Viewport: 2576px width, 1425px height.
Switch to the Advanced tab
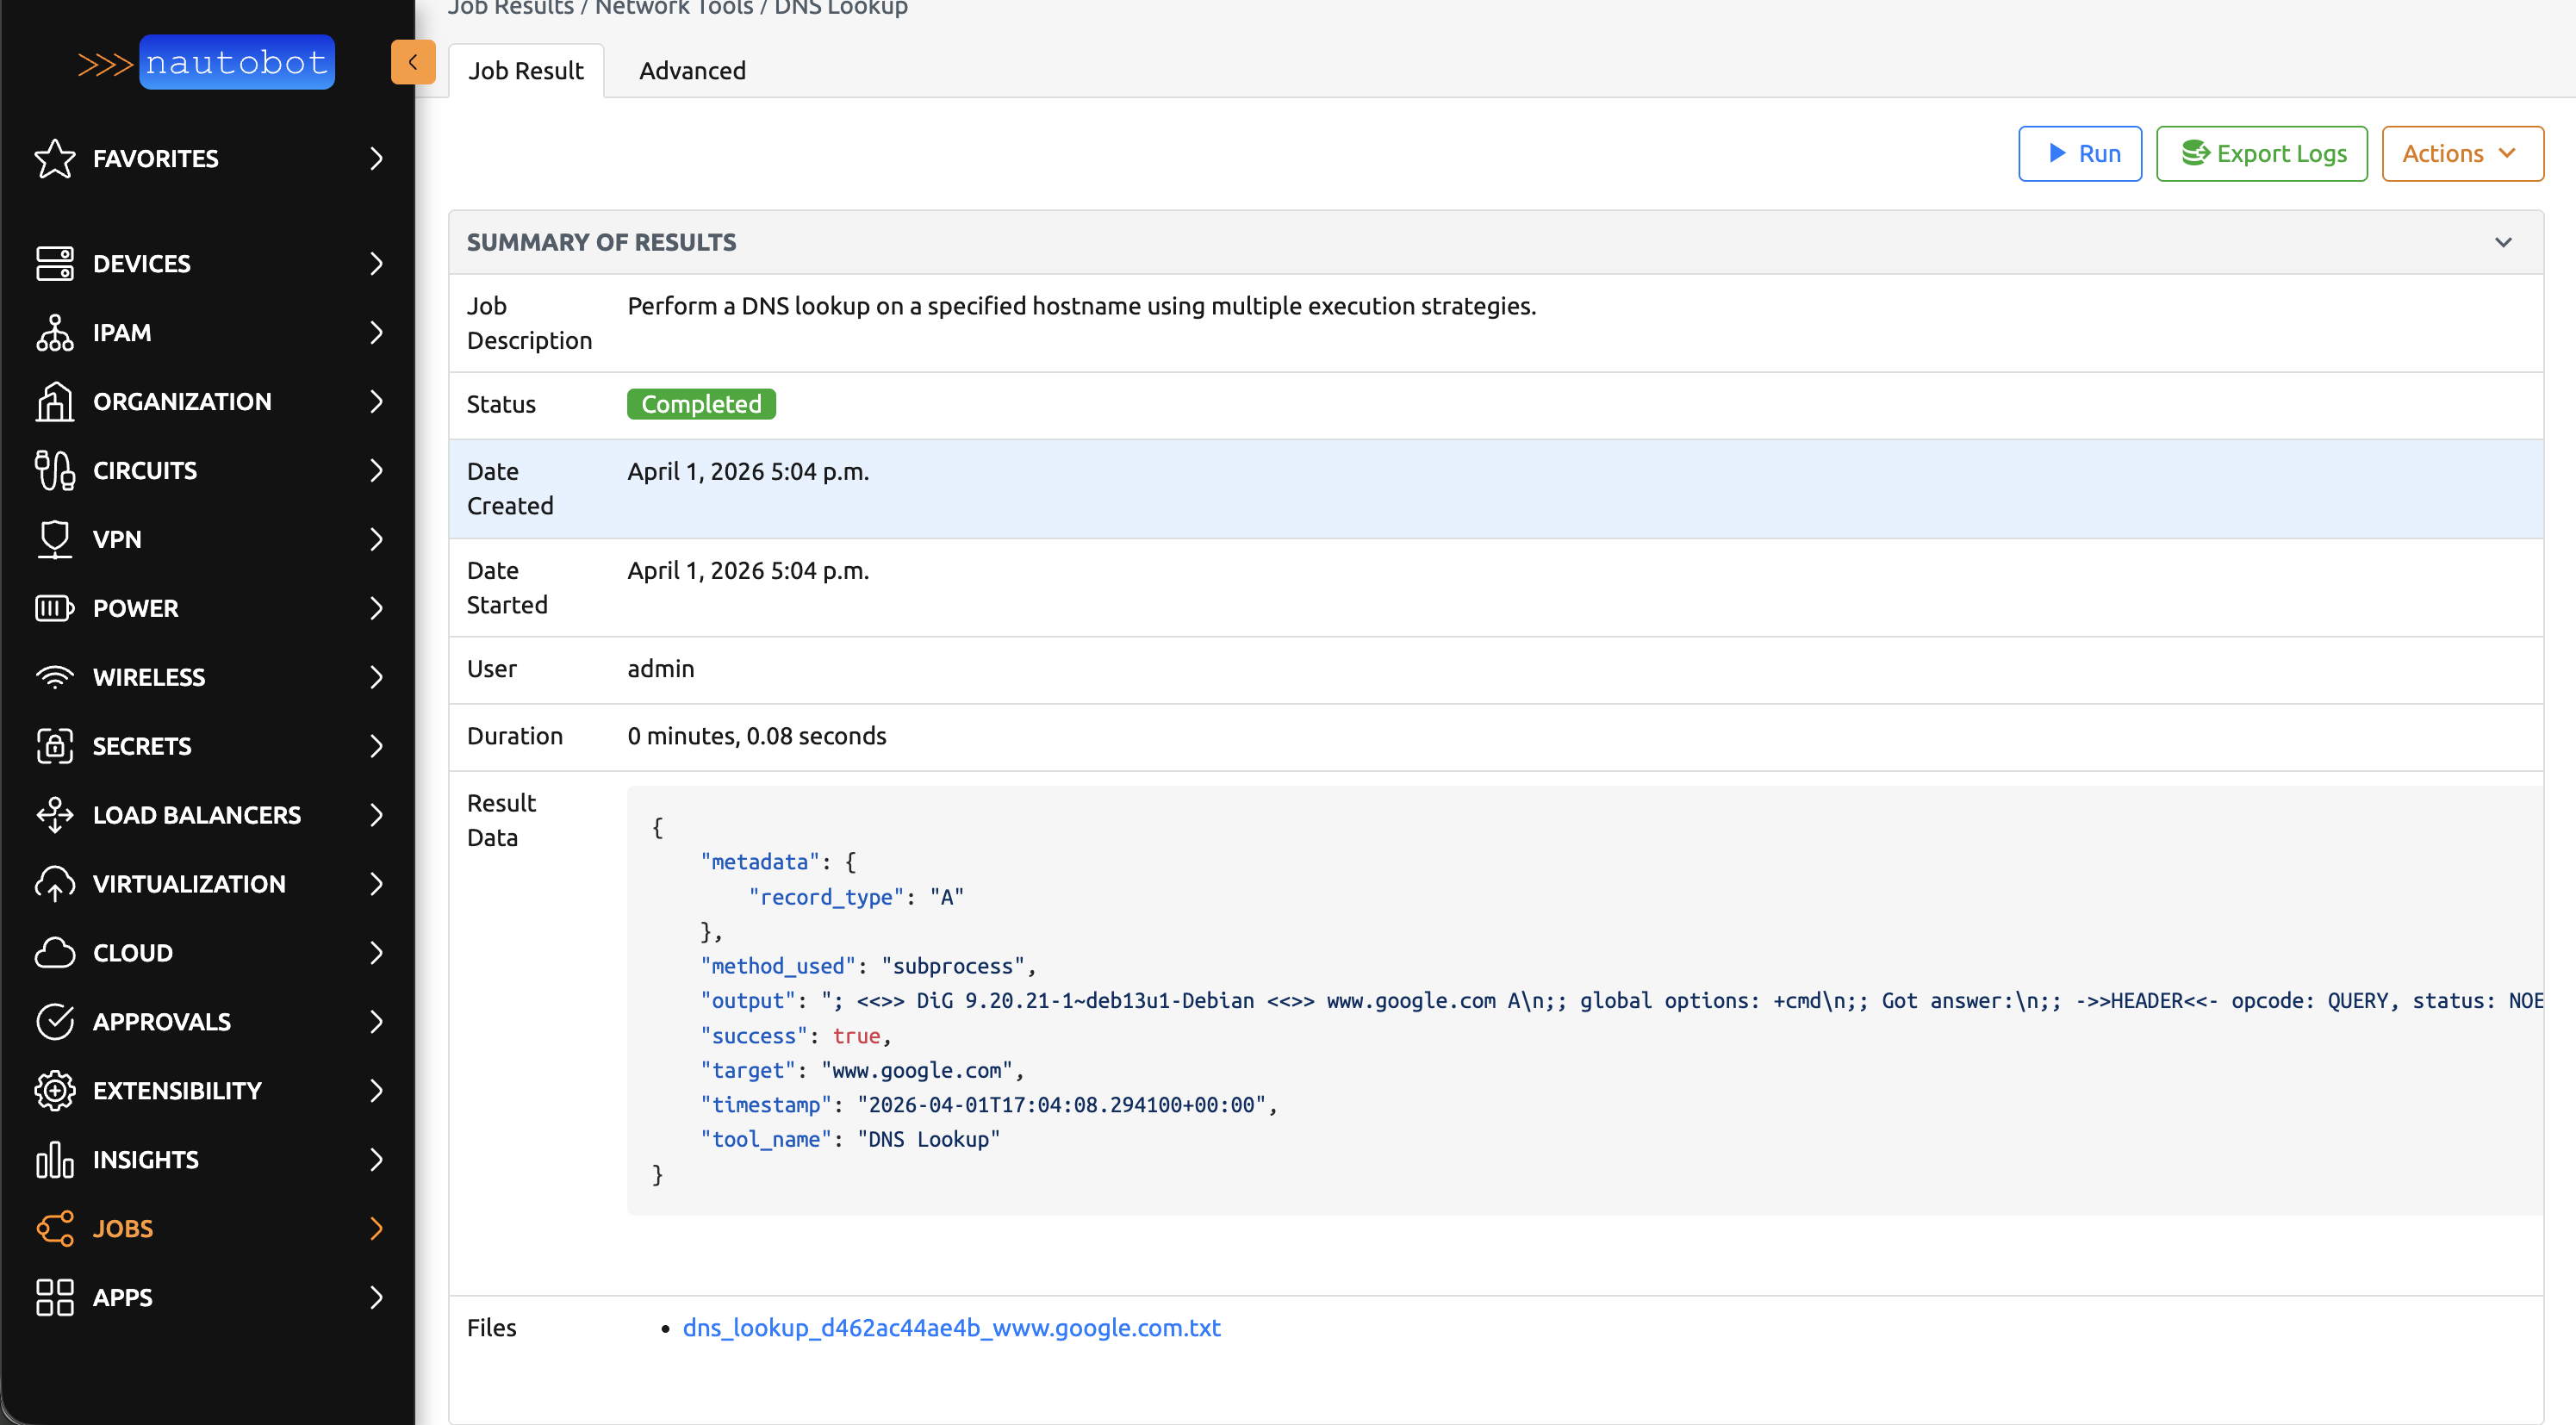tap(692, 71)
